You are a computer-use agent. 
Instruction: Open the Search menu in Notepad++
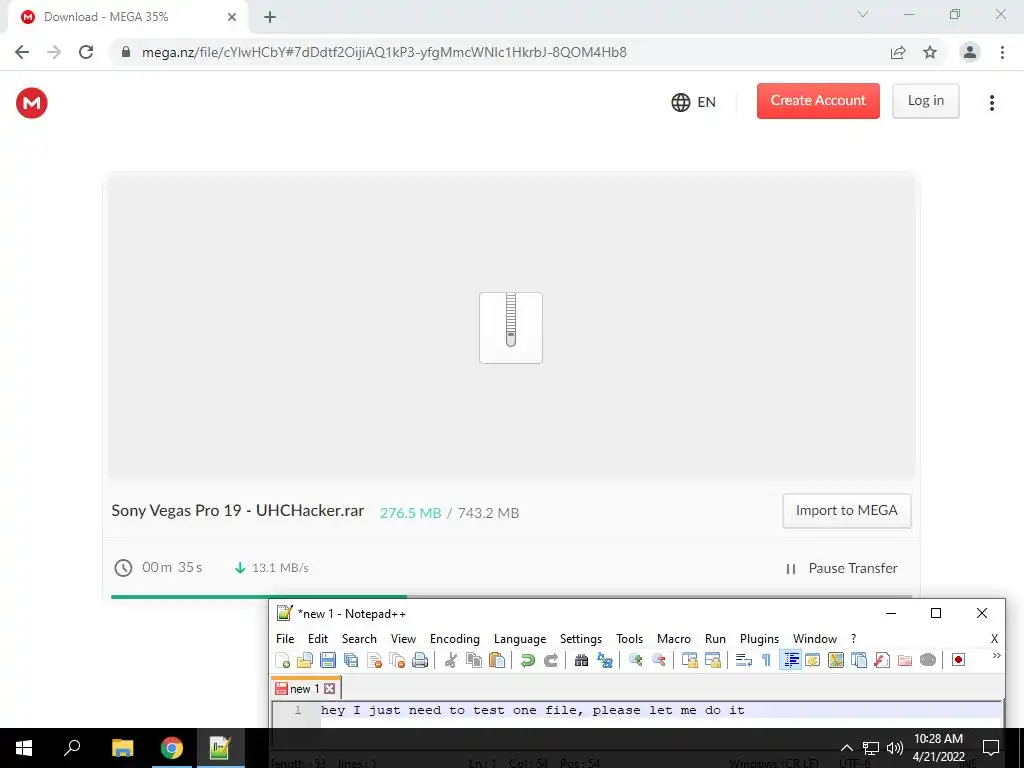pyautogui.click(x=359, y=639)
